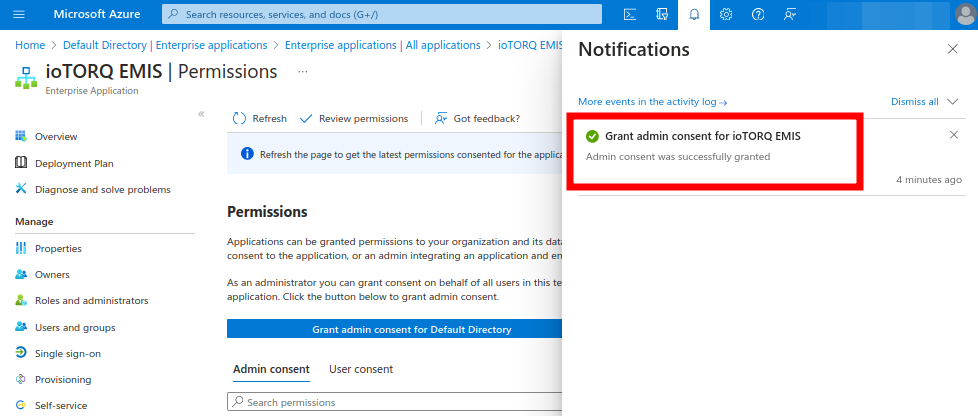978x416 pixels.
Task: Click the info icon in the refresh banner
Action: pyautogui.click(x=248, y=153)
